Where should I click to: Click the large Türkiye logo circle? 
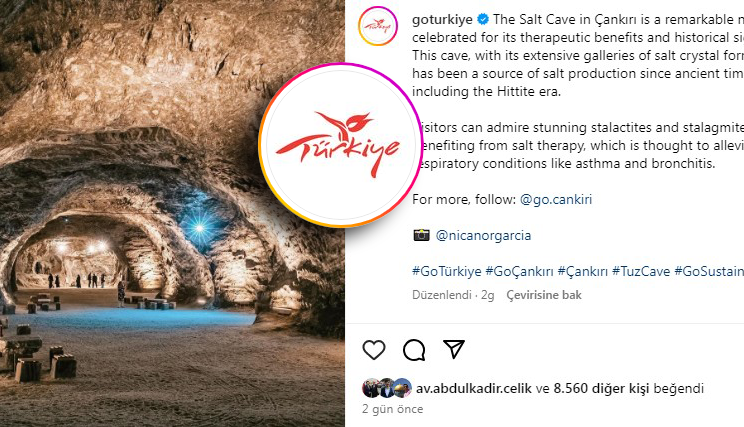click(x=340, y=146)
